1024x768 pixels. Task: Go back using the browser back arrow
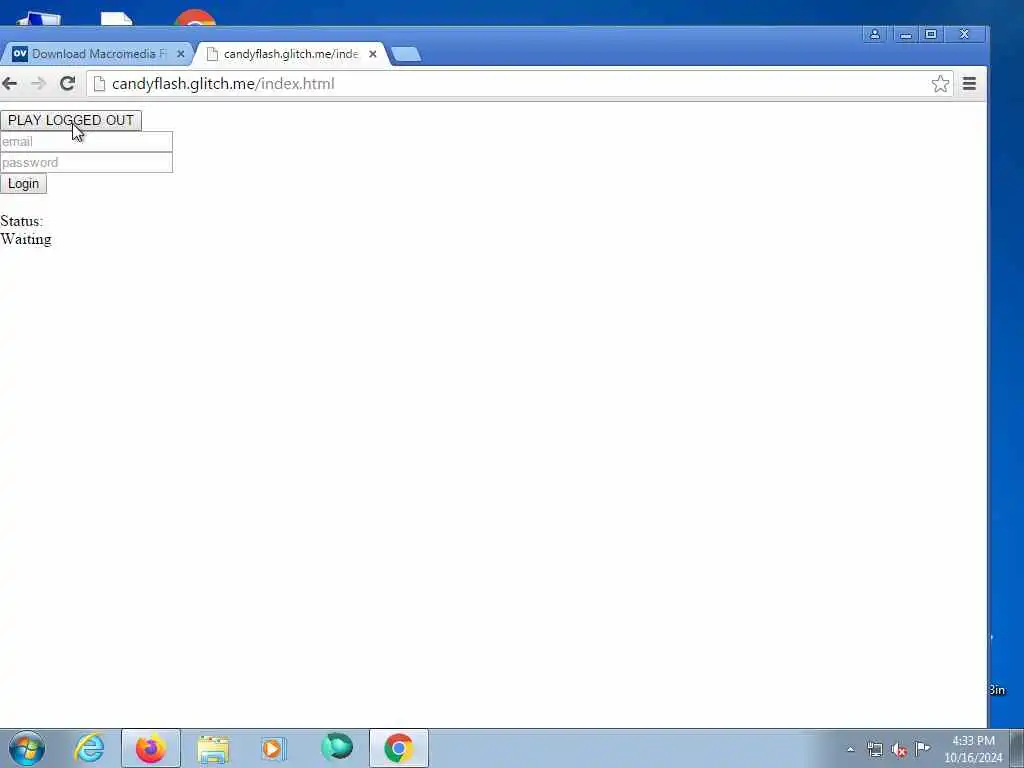[9, 84]
